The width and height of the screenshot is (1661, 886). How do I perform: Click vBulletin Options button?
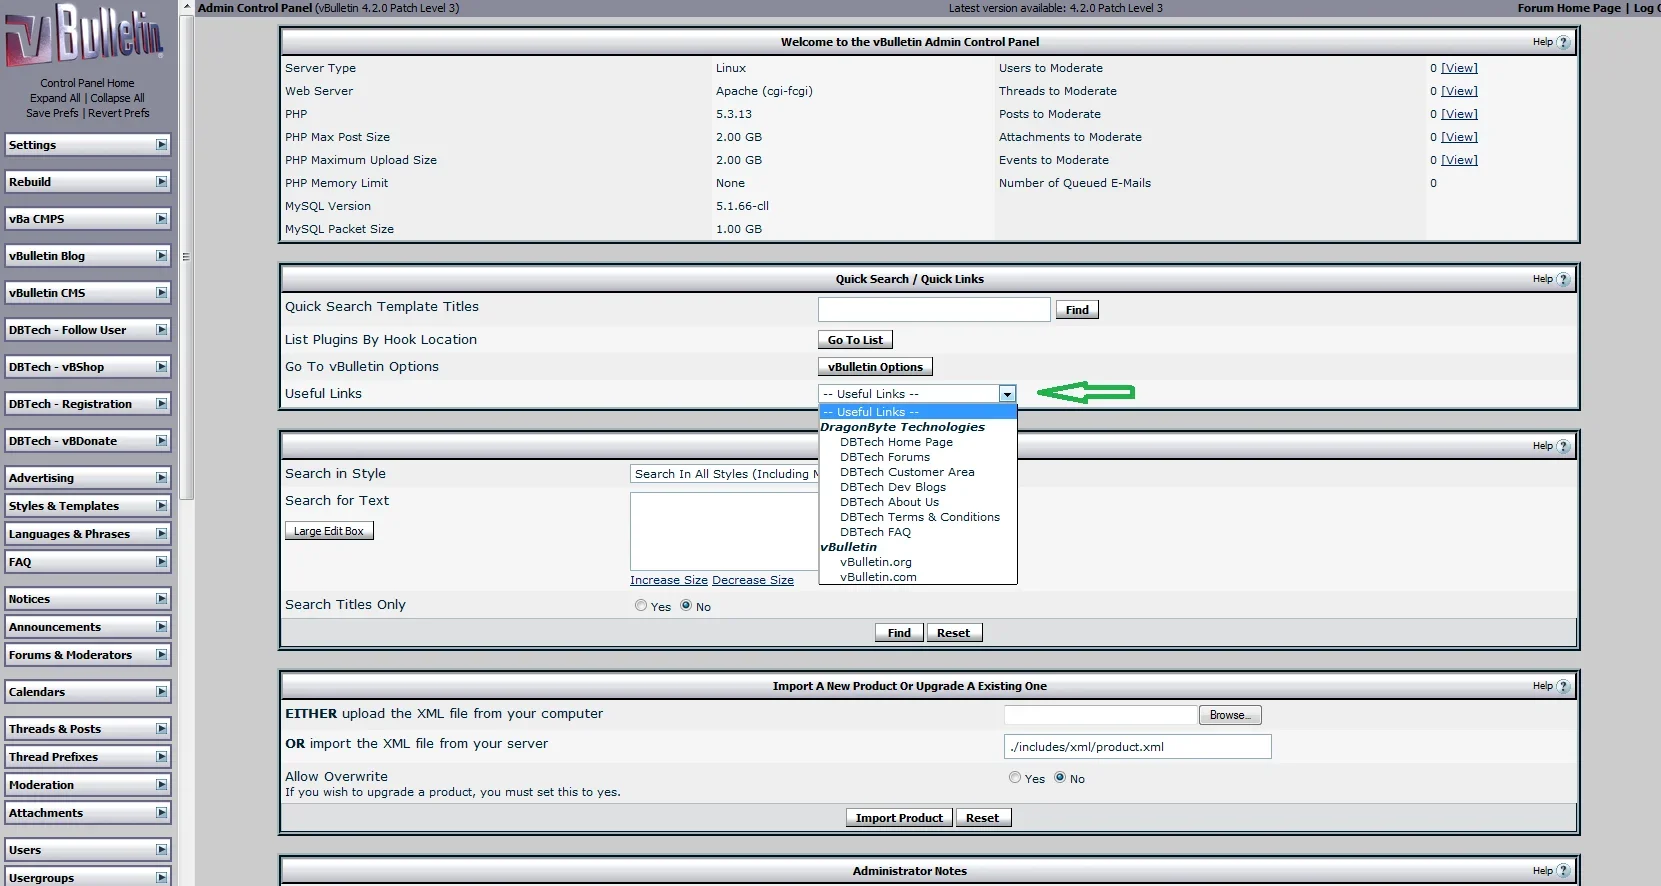(x=875, y=367)
